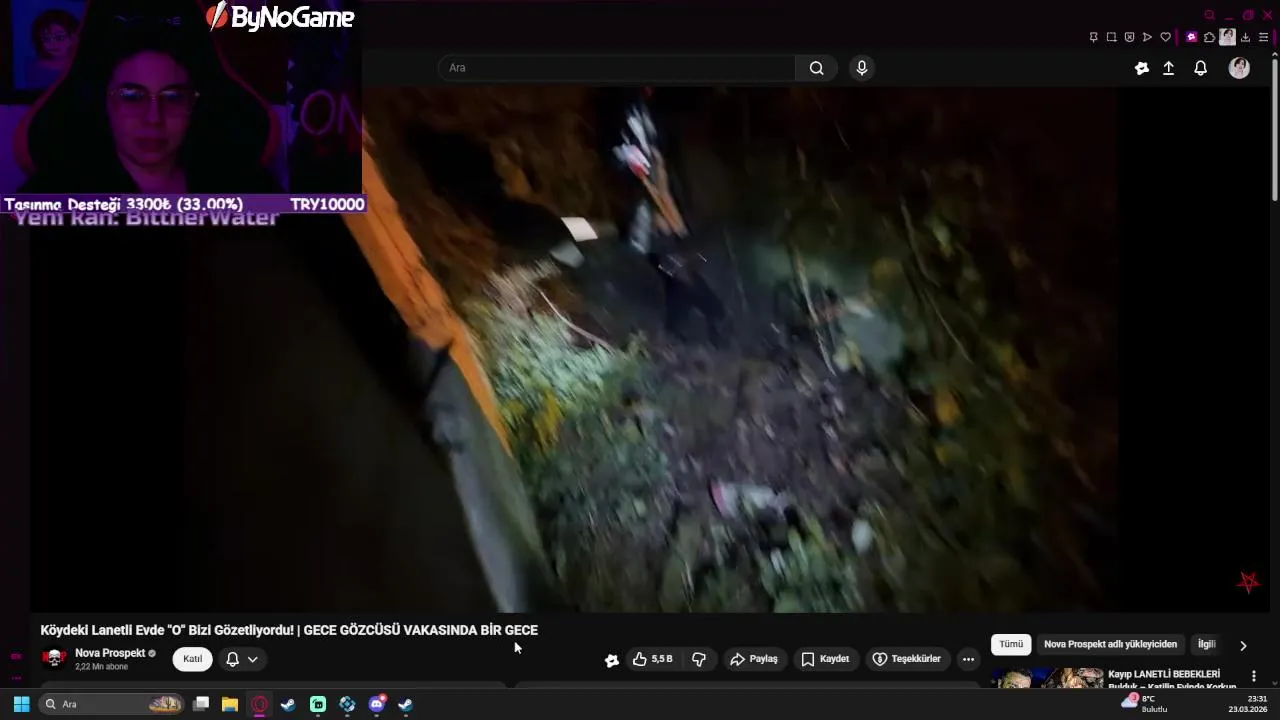Open Discord from taskbar

[377, 704]
